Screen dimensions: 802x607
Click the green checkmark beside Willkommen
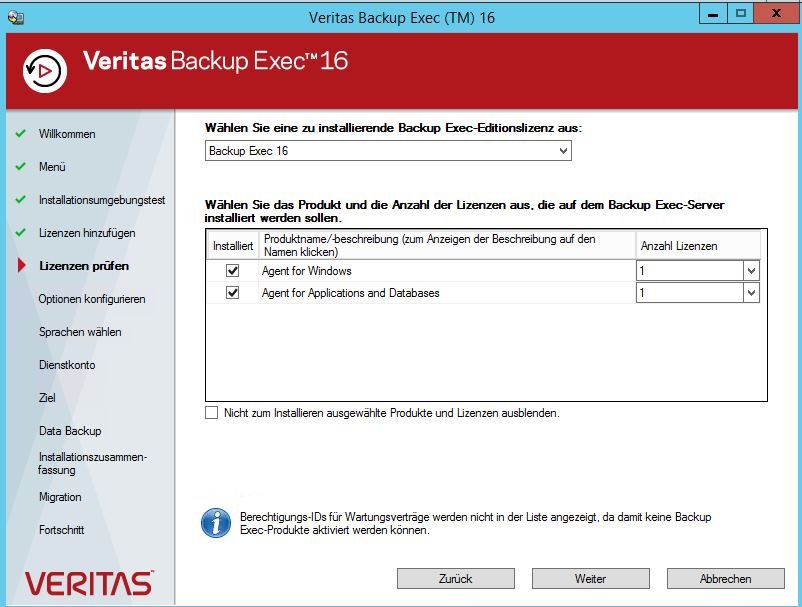tap(20, 134)
